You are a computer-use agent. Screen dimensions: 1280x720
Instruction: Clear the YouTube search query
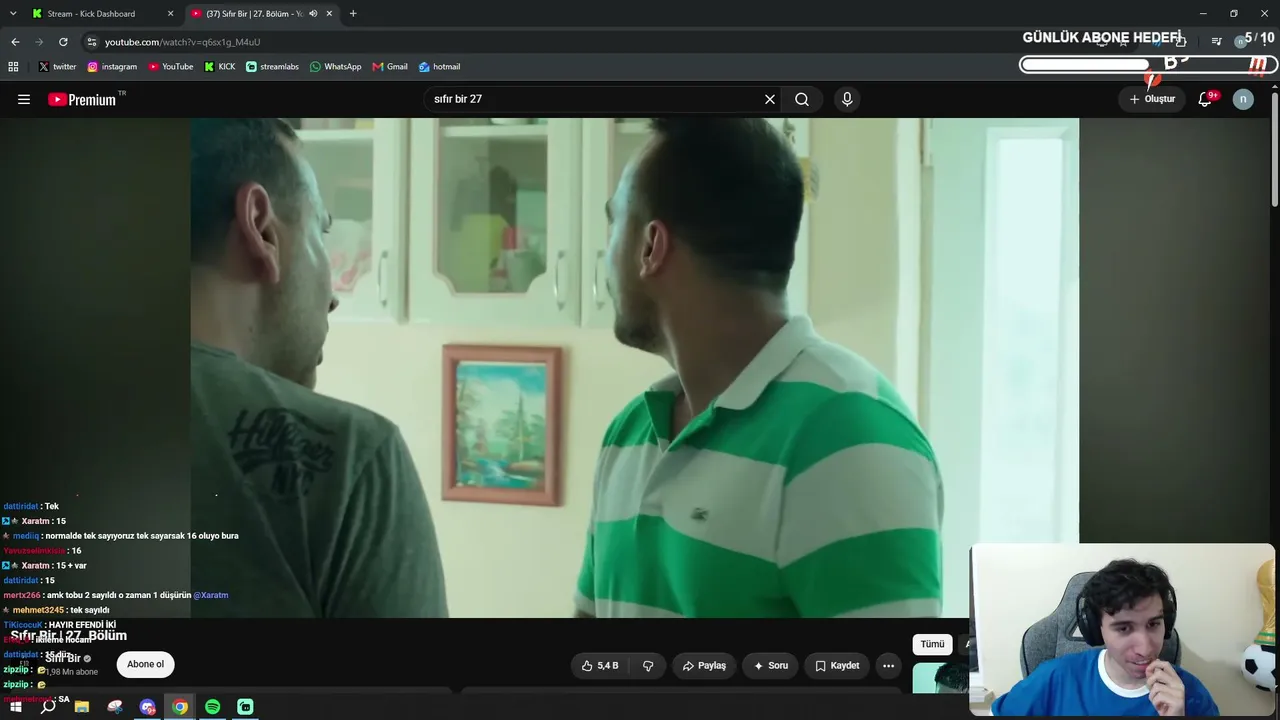(770, 99)
